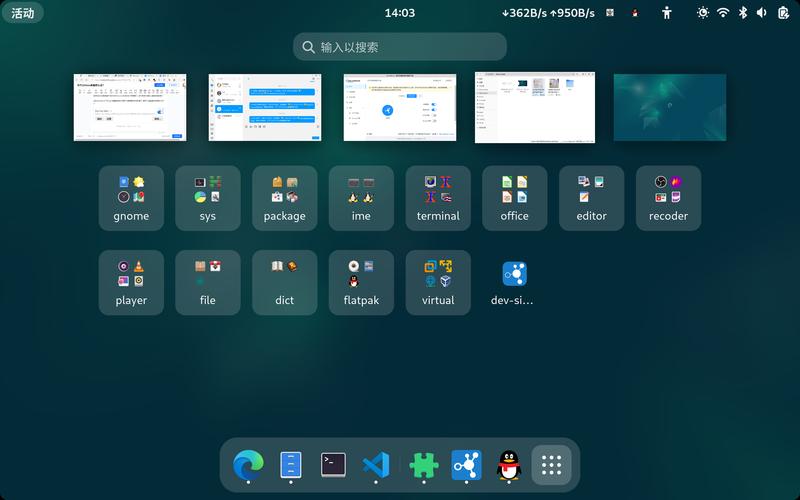Image resolution: width=800 pixels, height=500 pixels.
Task: Open the editor app folder
Action: click(592, 198)
